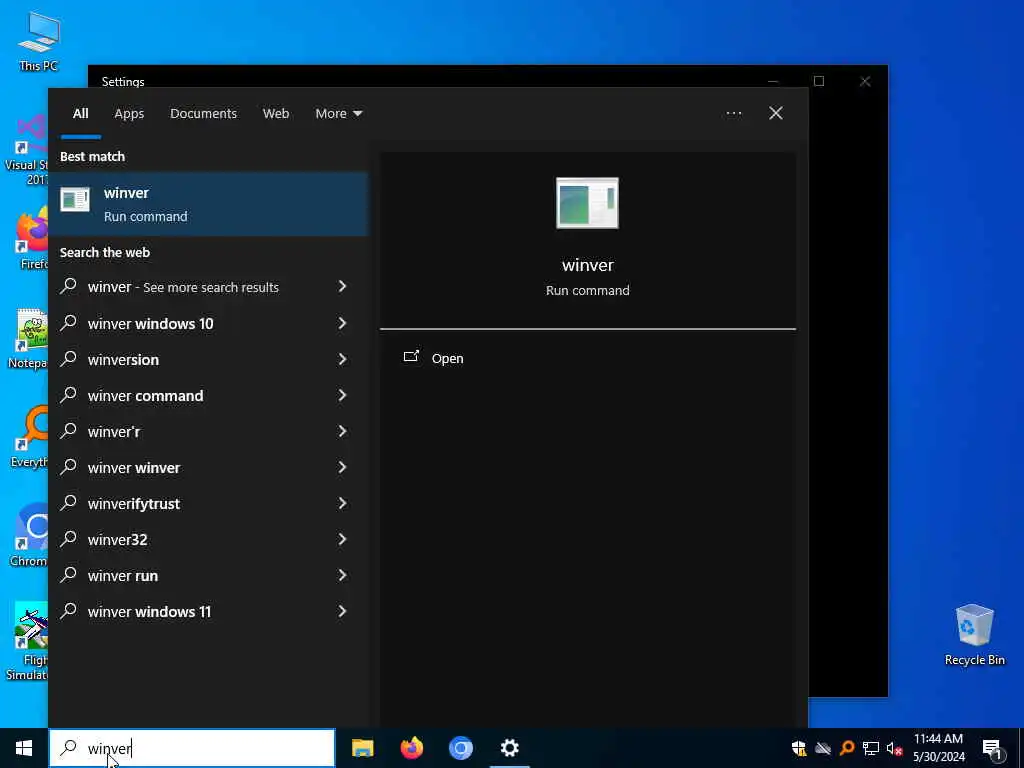The height and width of the screenshot is (768, 1024).
Task: Select 'winver windows 11' web suggestion
Action: [149, 612]
